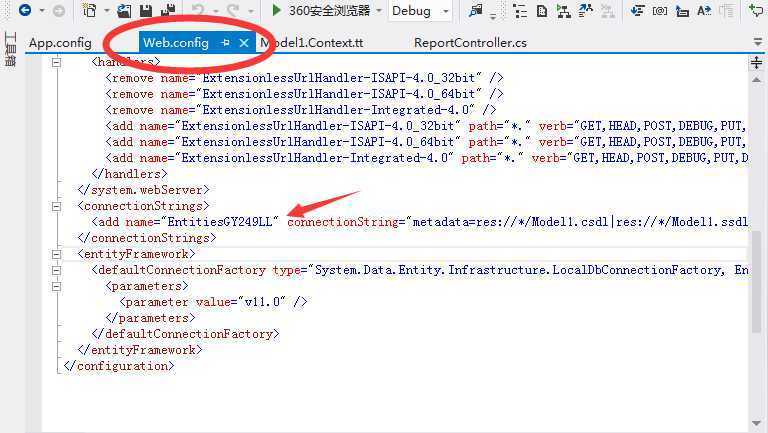This screenshot has width=768, height=433.
Task: Click the Save toolbar icon
Action: click(146, 10)
